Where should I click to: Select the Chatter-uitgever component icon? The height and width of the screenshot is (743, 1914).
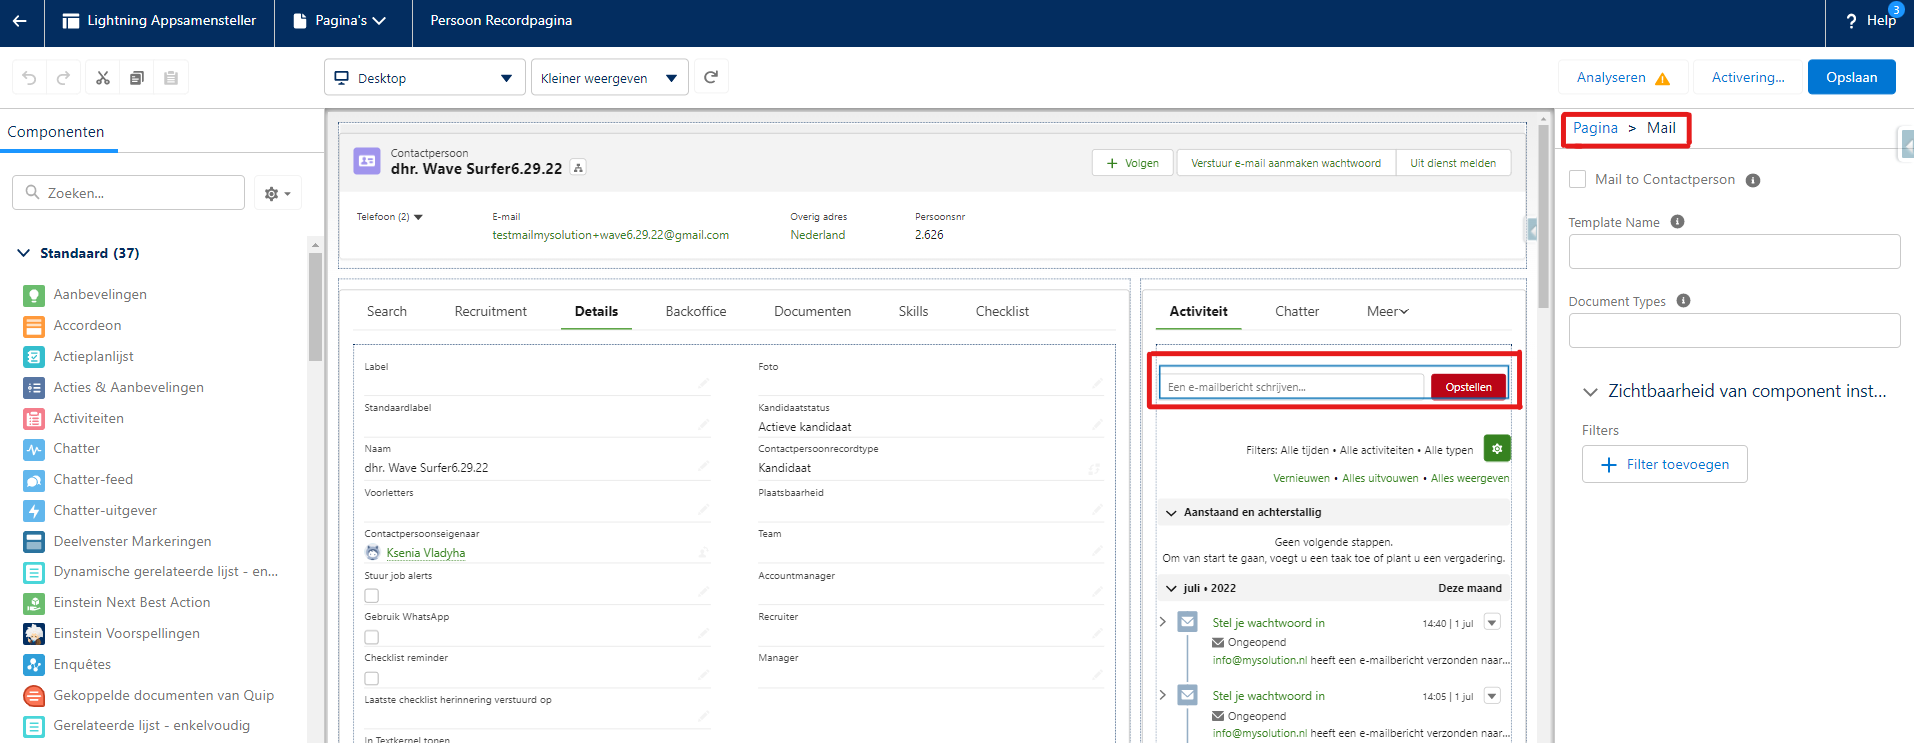pos(34,511)
